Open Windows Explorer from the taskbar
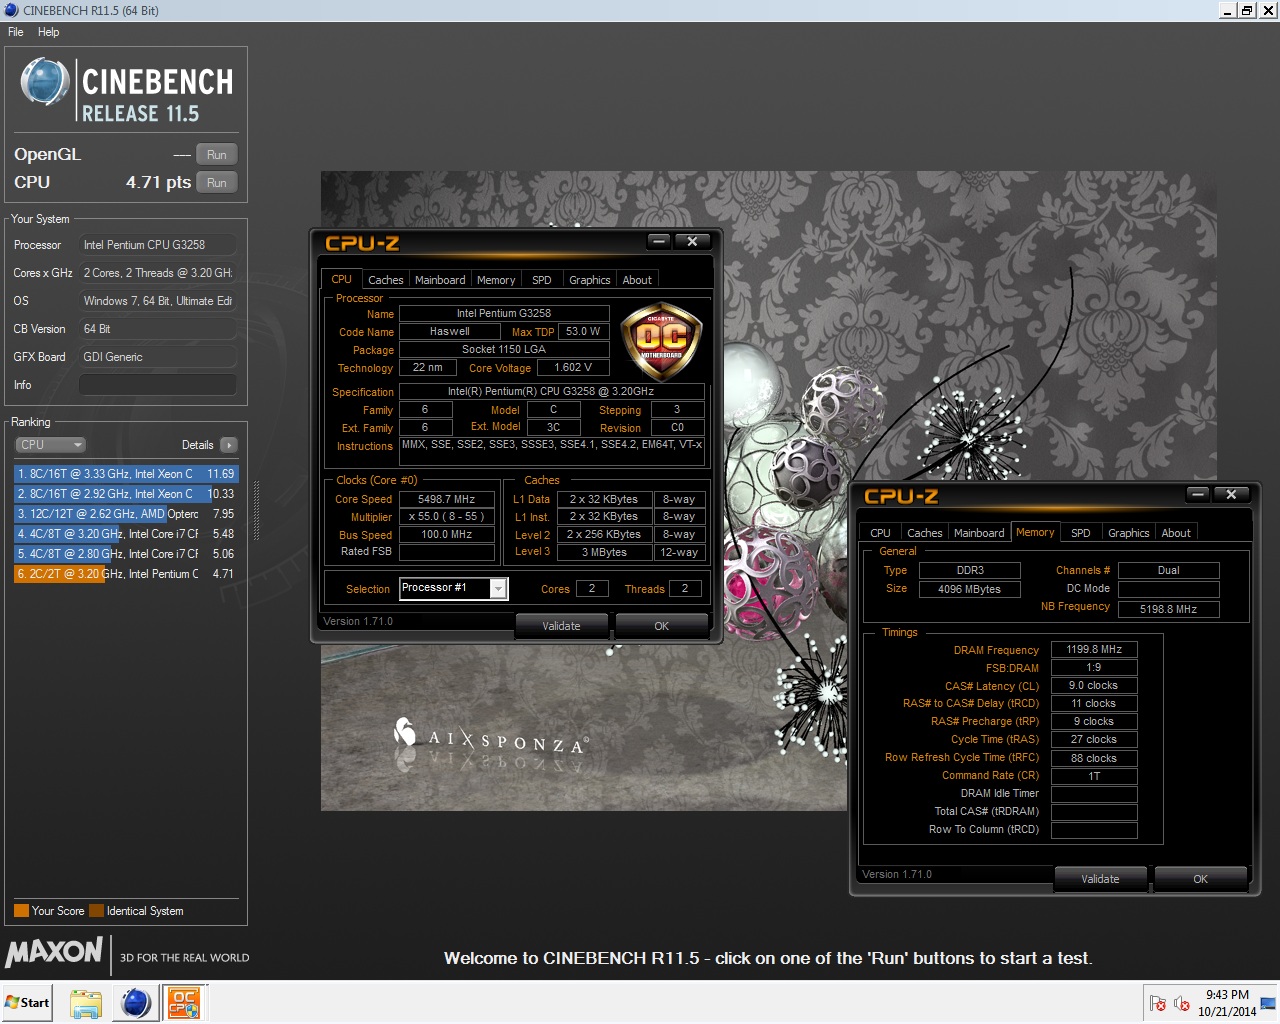The height and width of the screenshot is (1024, 1280). point(86,1003)
